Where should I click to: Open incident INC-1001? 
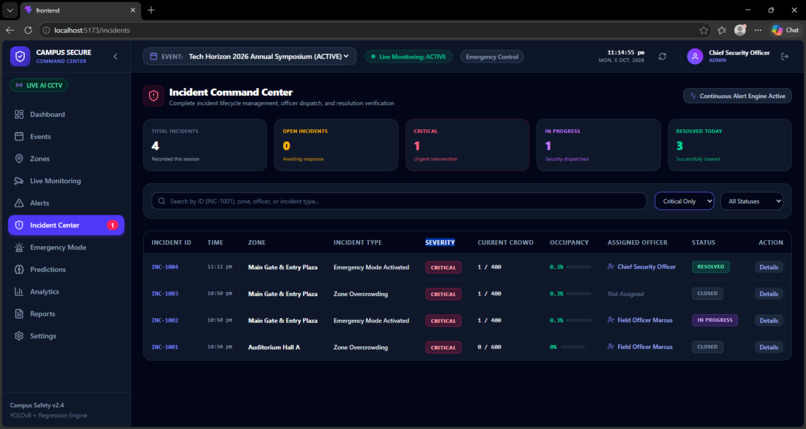165,347
